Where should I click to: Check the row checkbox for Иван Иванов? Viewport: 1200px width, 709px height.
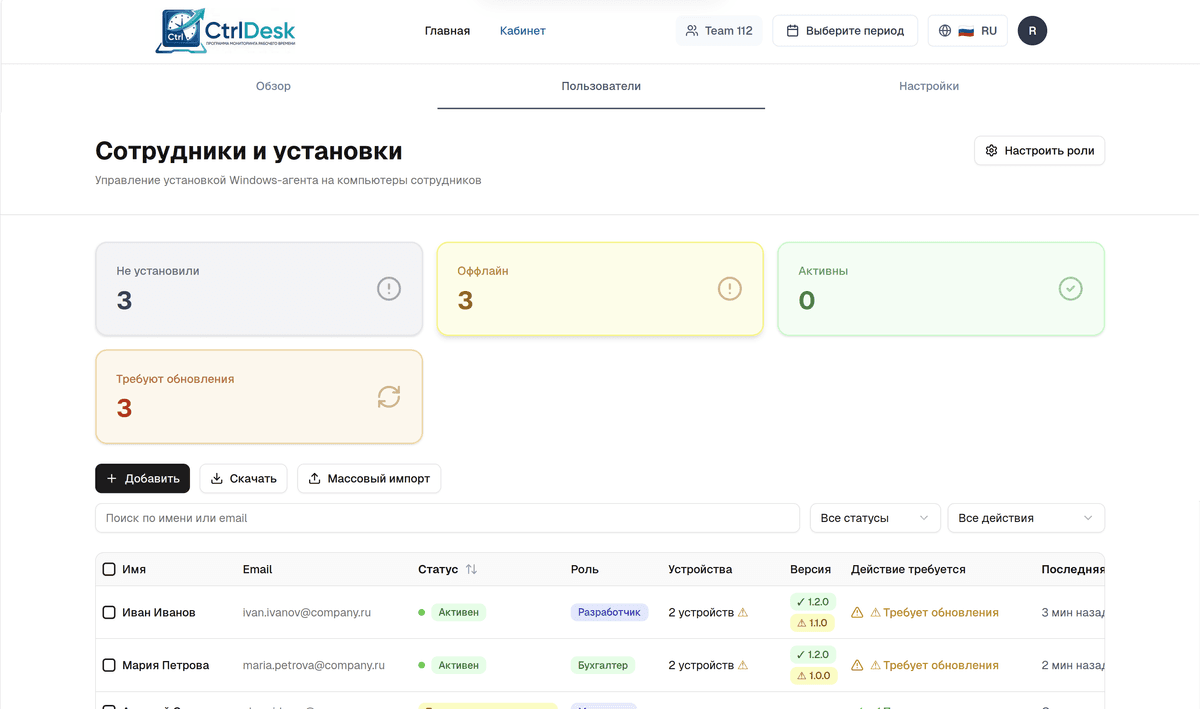(x=109, y=612)
